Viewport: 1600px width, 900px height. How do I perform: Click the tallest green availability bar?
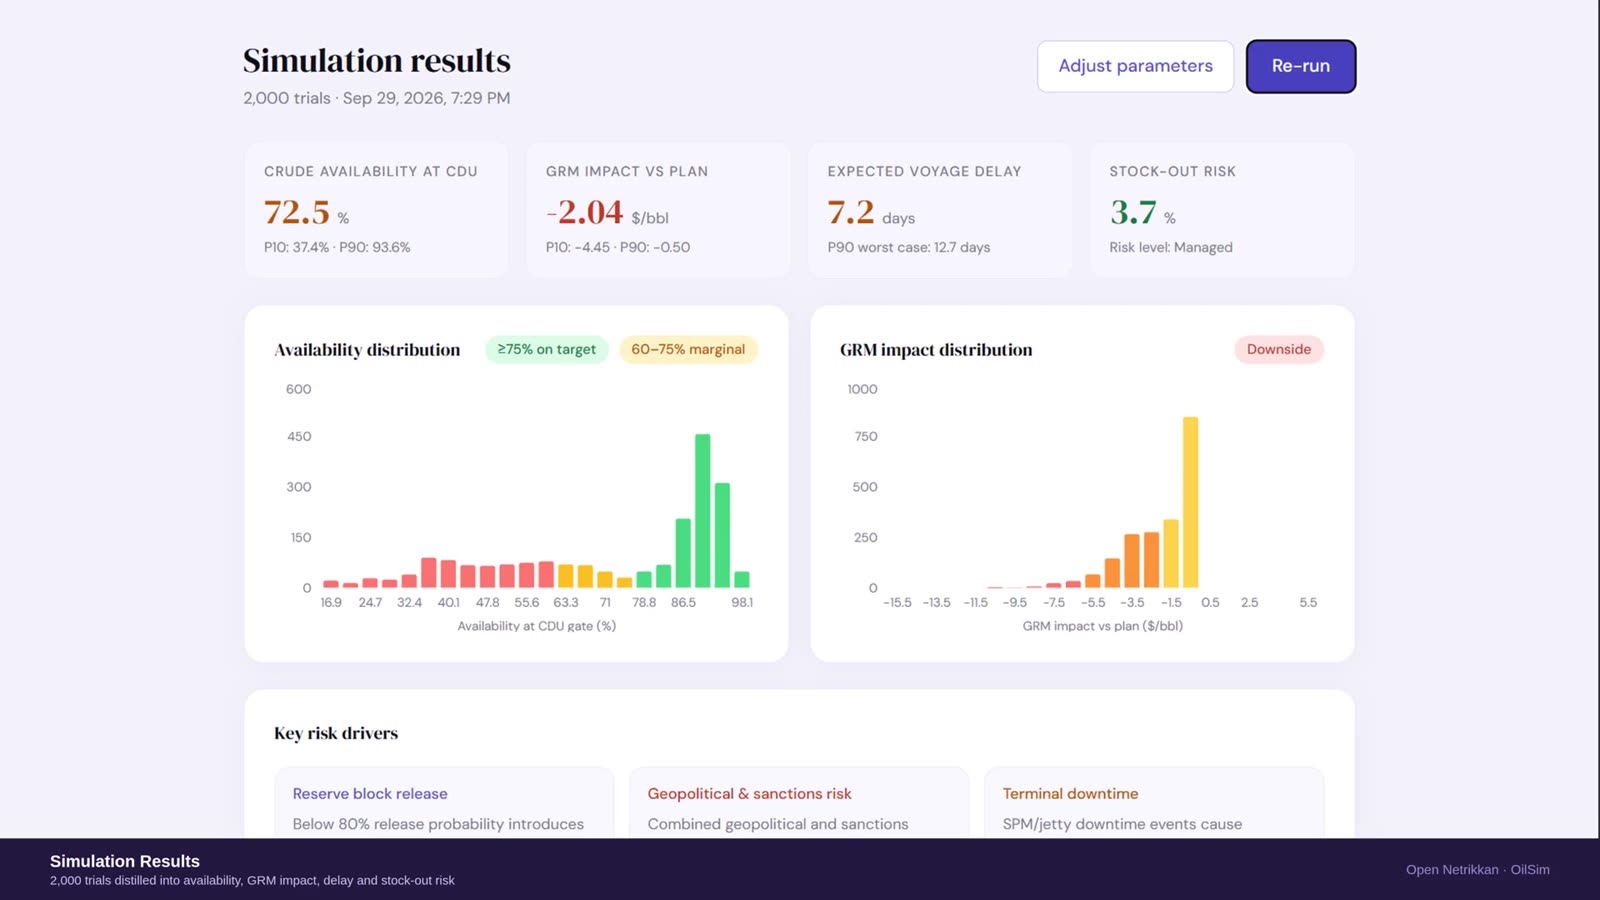(x=703, y=511)
